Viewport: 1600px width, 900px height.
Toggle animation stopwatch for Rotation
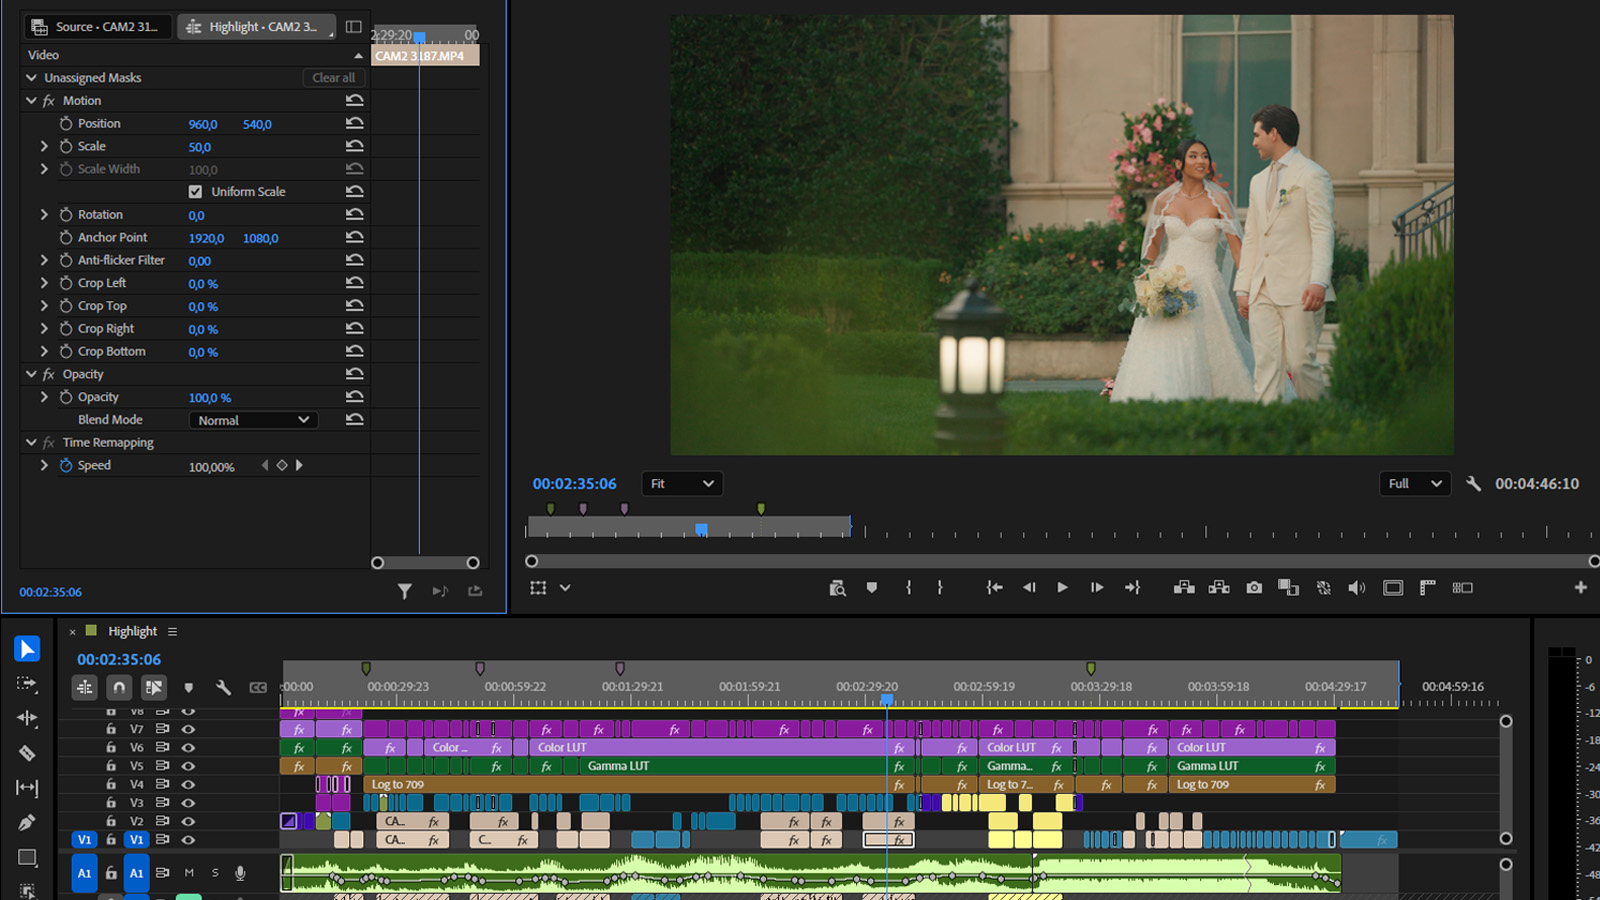tap(65, 215)
